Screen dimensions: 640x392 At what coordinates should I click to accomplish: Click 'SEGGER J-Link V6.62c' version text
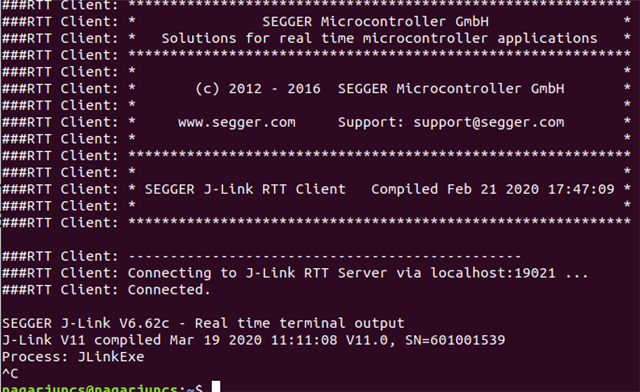[x=86, y=323]
